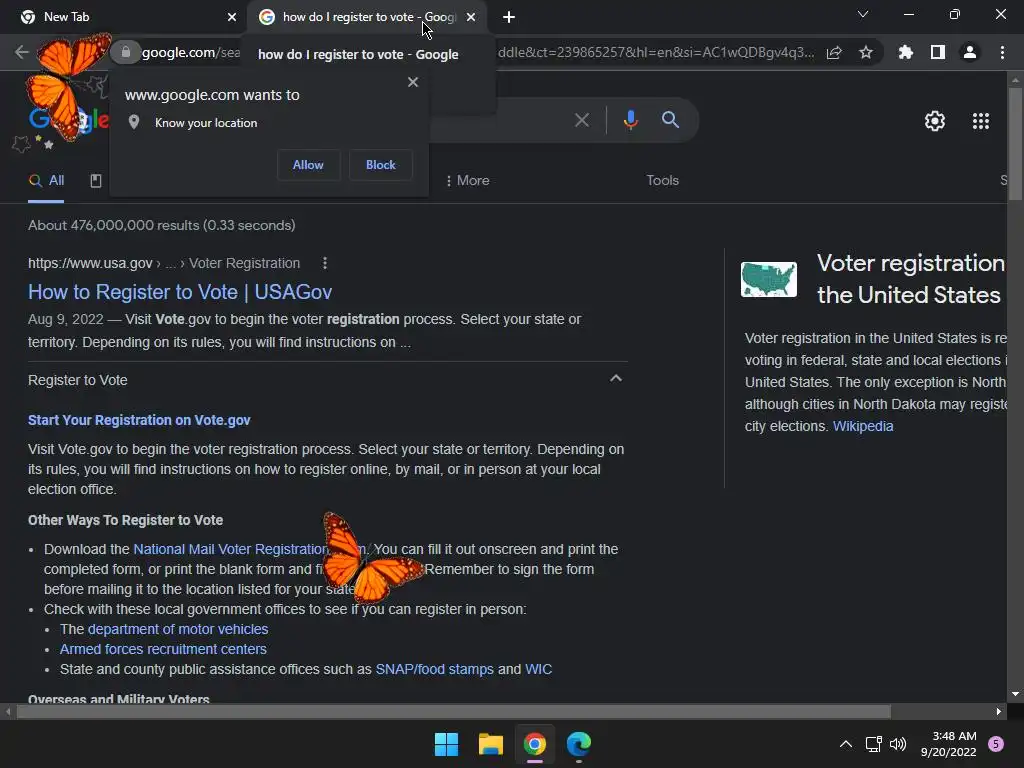1024x768 pixels.
Task: Bookmark this page with the star icon
Action: pyautogui.click(x=866, y=52)
